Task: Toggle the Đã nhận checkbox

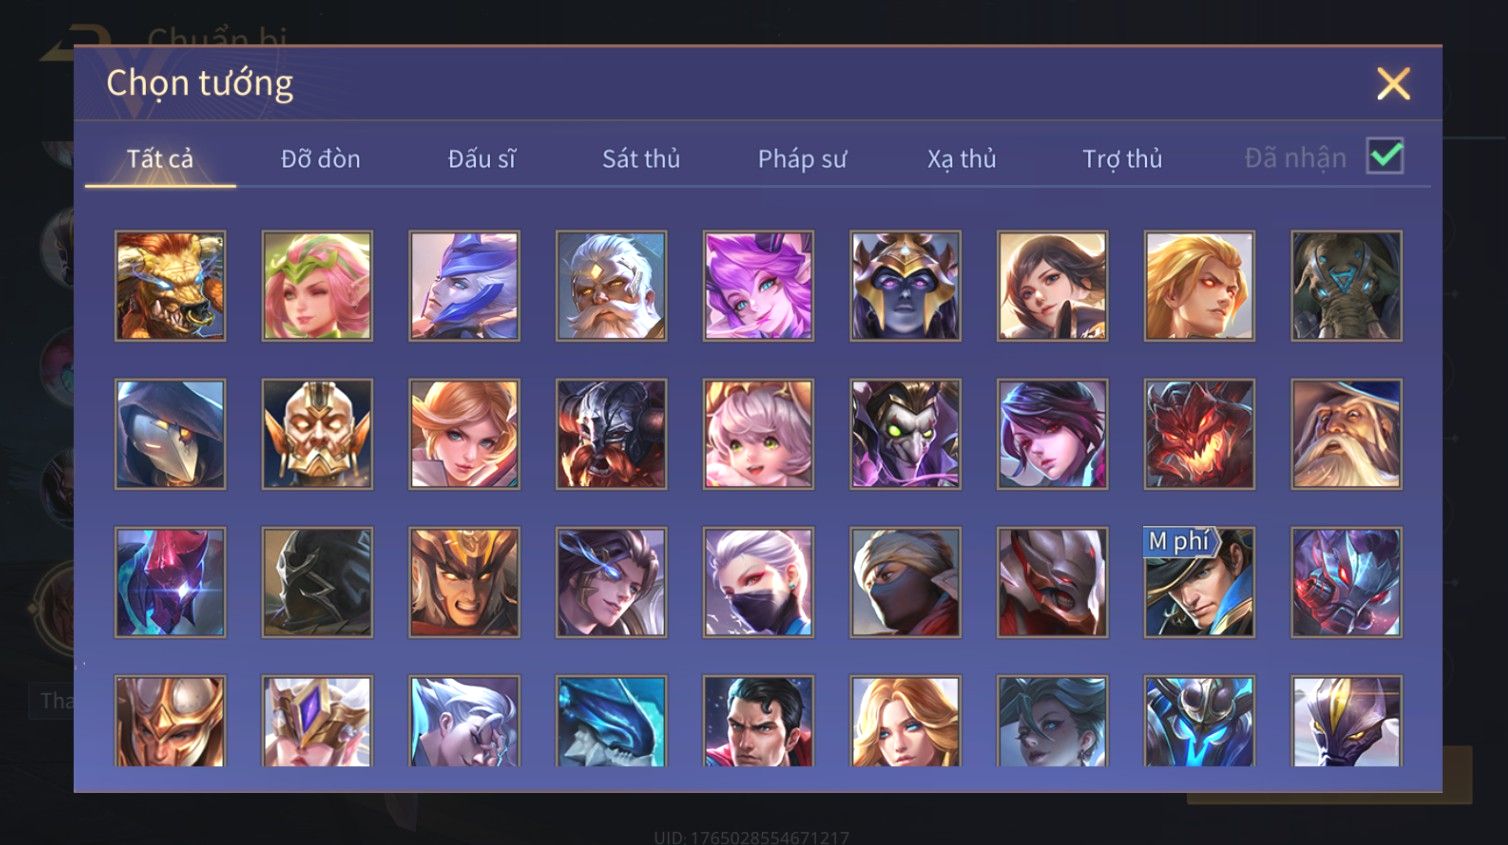Action: click(1385, 156)
